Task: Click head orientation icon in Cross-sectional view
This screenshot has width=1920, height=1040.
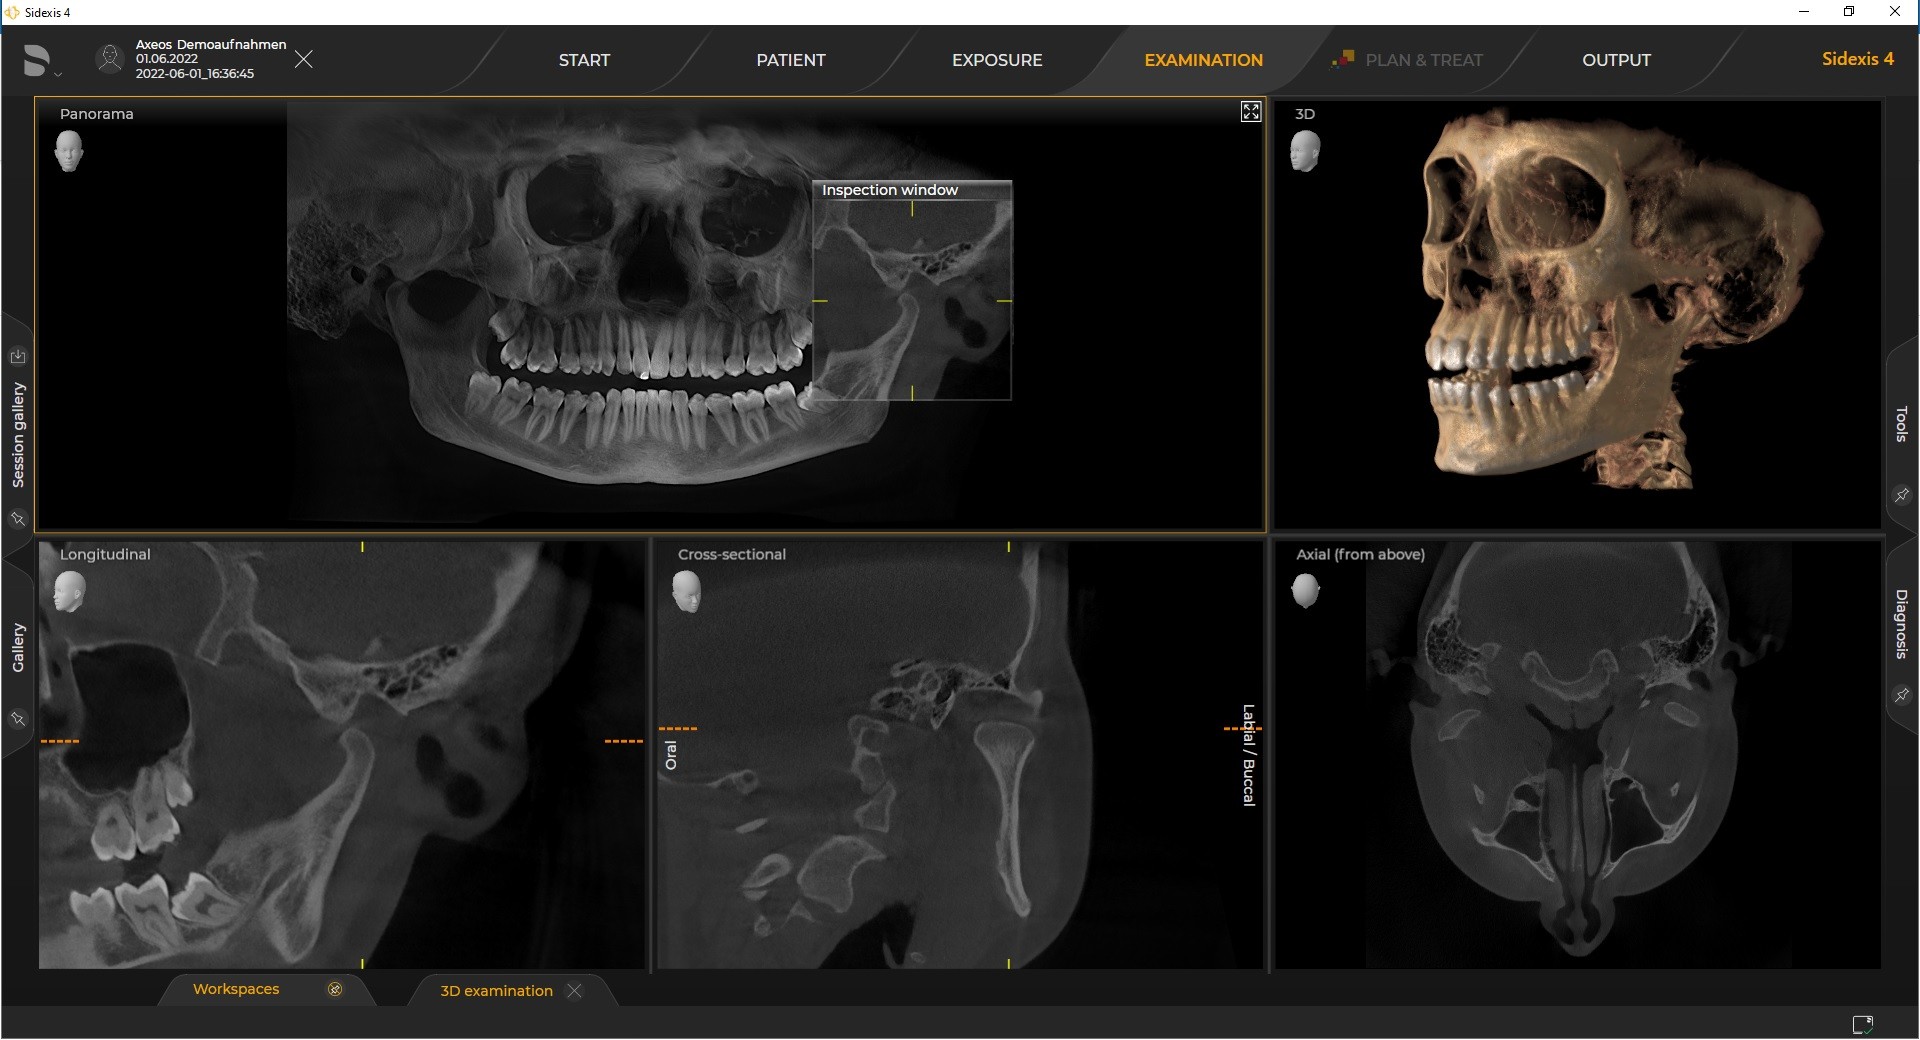Action: 686,592
